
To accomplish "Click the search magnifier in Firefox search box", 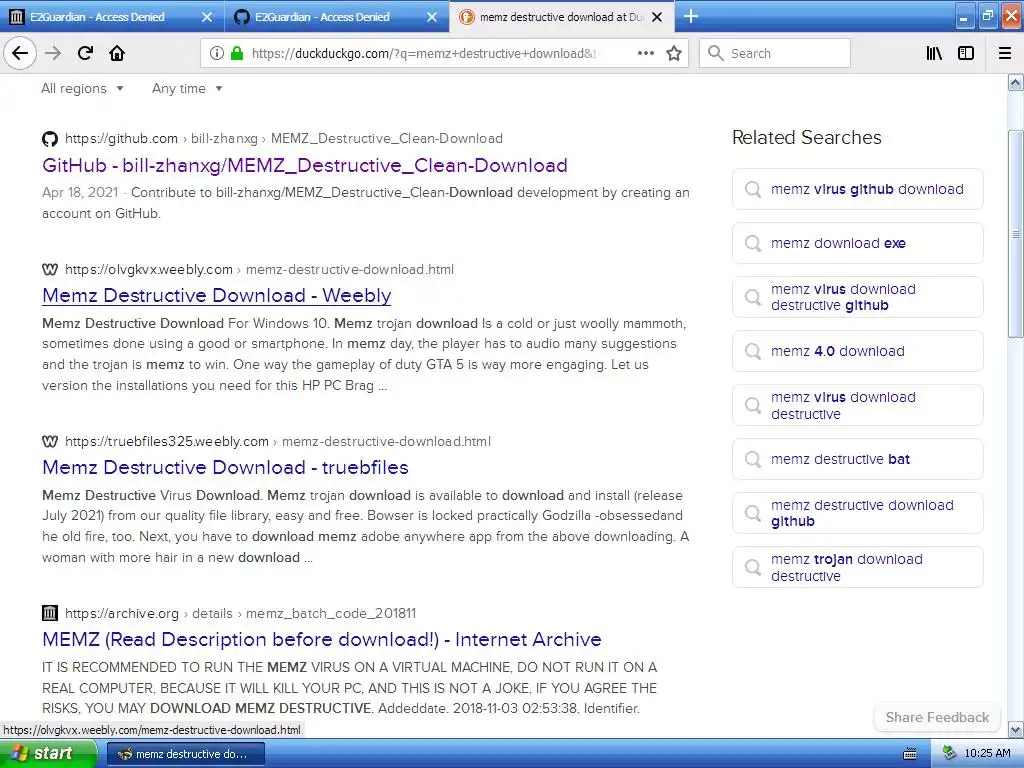I will 716,54.
